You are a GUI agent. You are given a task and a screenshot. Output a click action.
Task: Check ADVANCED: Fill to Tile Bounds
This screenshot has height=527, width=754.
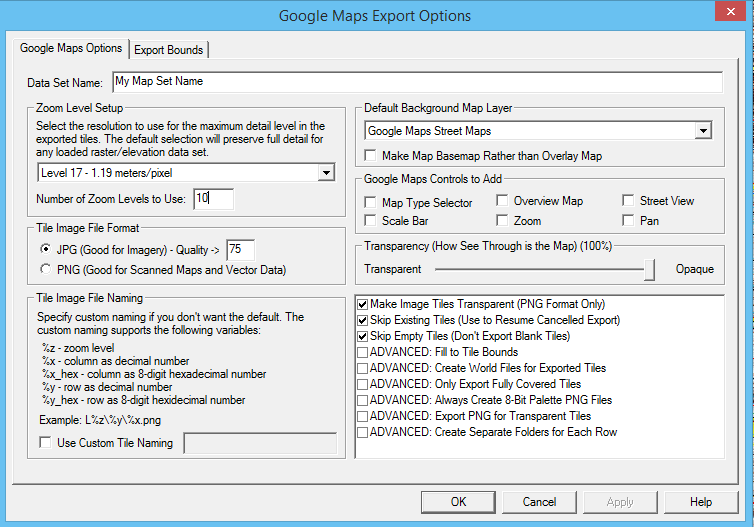363,352
